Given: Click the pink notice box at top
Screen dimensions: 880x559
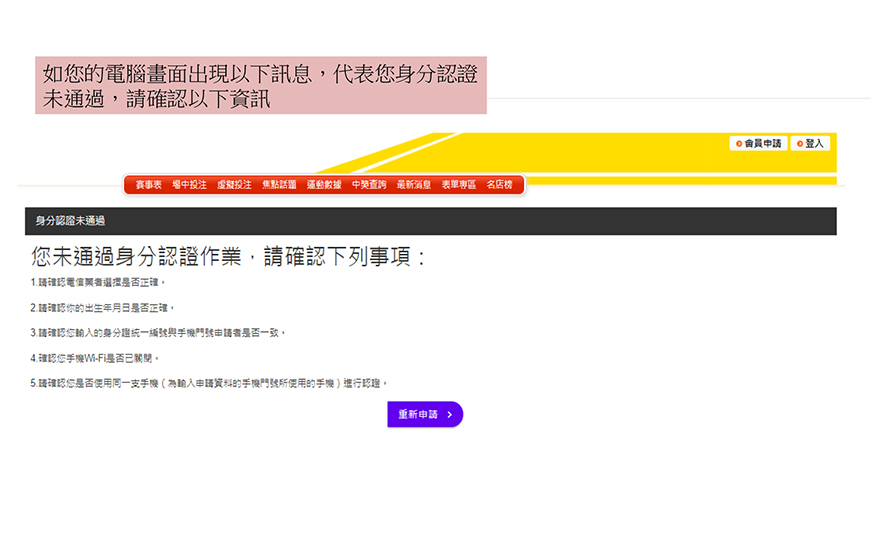Looking at the screenshot, I should [x=261, y=85].
